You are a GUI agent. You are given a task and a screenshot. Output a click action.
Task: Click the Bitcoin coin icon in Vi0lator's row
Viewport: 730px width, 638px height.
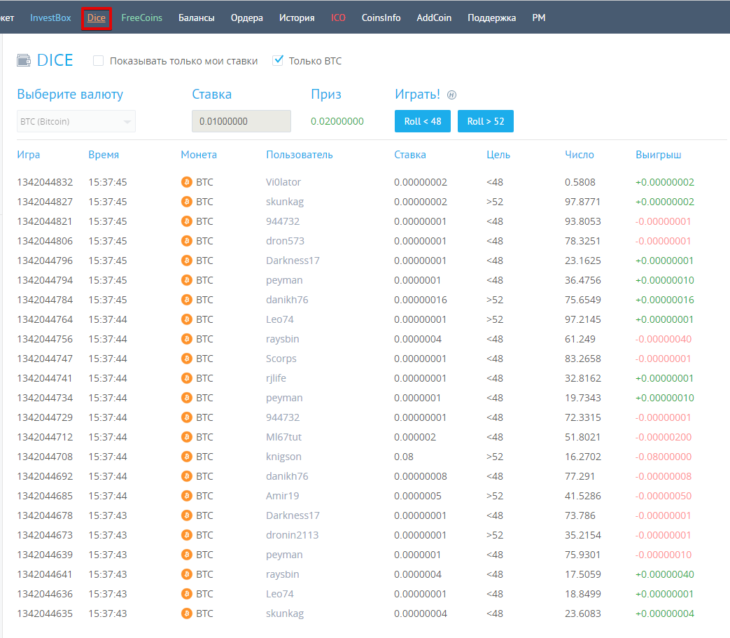point(187,182)
